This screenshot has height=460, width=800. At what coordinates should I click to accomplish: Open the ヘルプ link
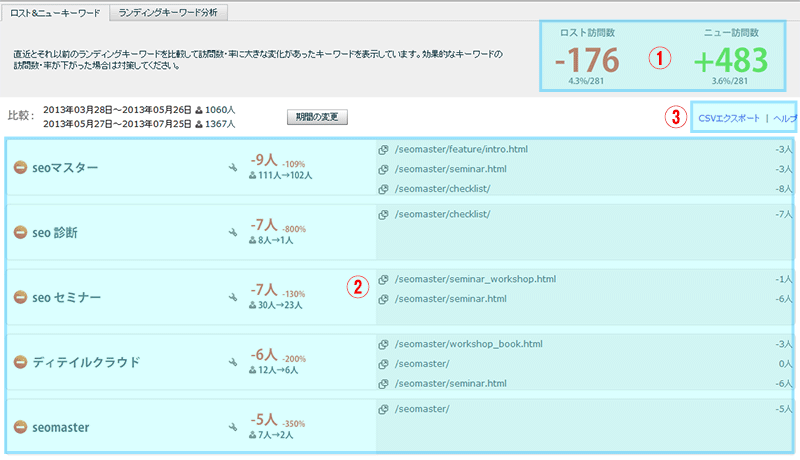(x=785, y=118)
